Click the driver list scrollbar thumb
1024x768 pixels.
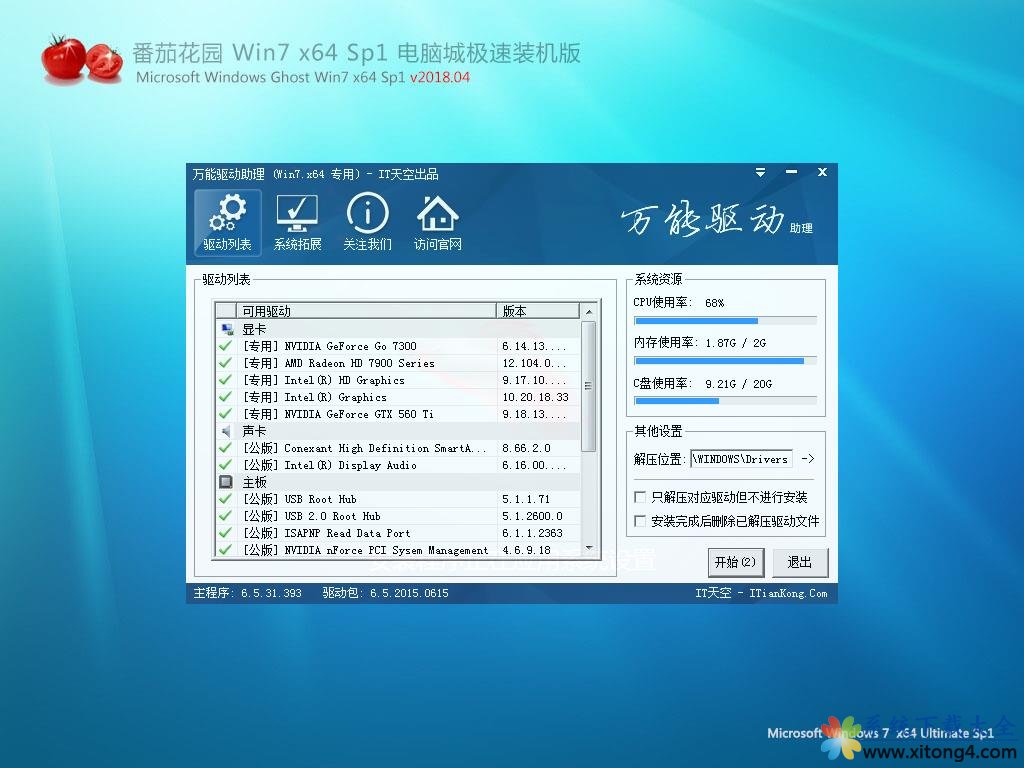(x=588, y=386)
